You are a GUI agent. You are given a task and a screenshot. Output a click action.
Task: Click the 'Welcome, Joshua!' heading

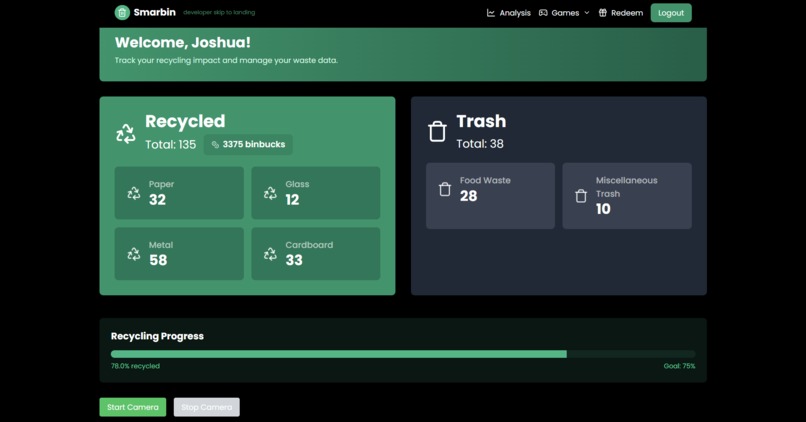182,43
